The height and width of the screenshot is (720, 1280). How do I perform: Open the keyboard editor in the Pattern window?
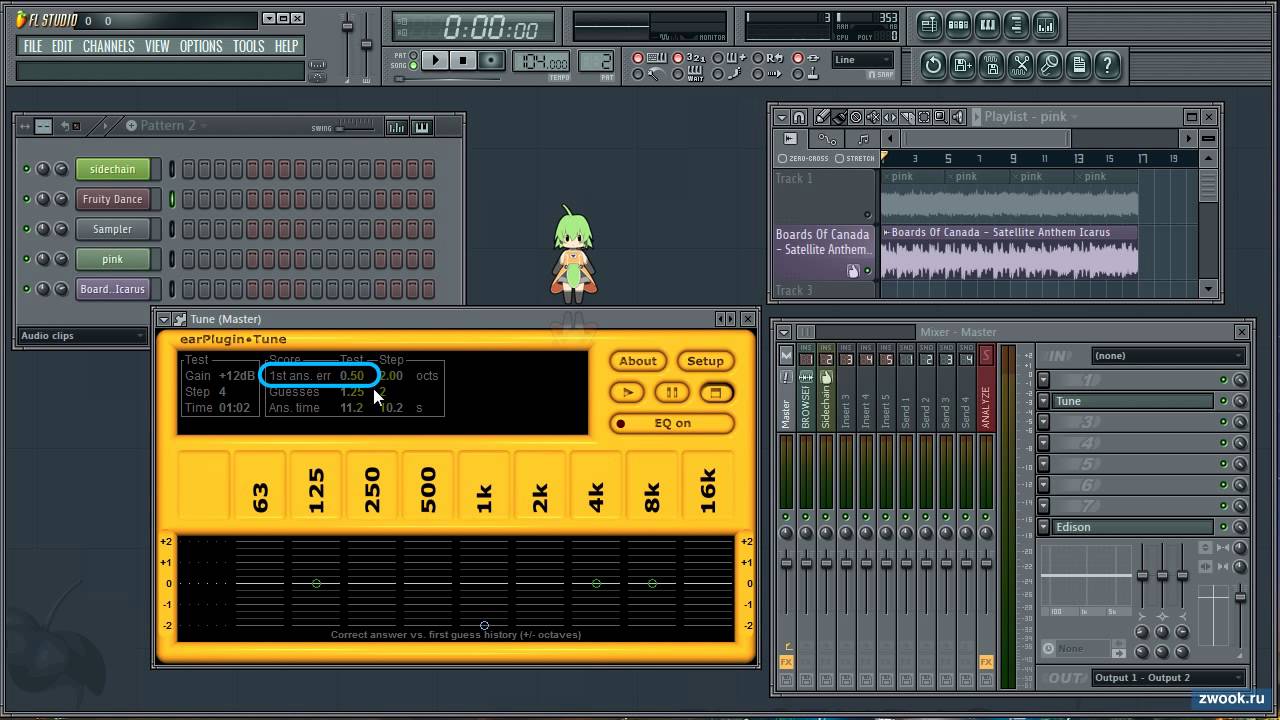click(421, 127)
